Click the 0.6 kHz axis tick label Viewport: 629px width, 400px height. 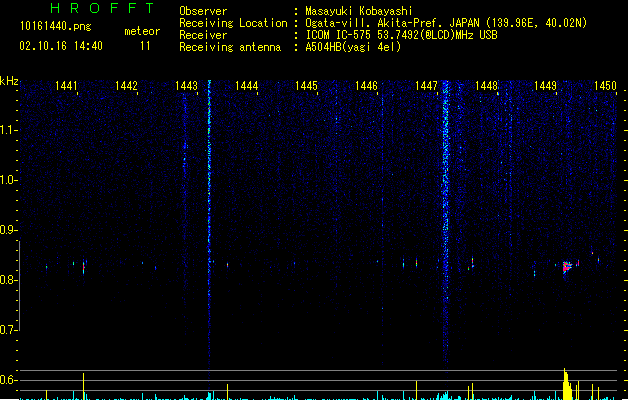click(9, 380)
